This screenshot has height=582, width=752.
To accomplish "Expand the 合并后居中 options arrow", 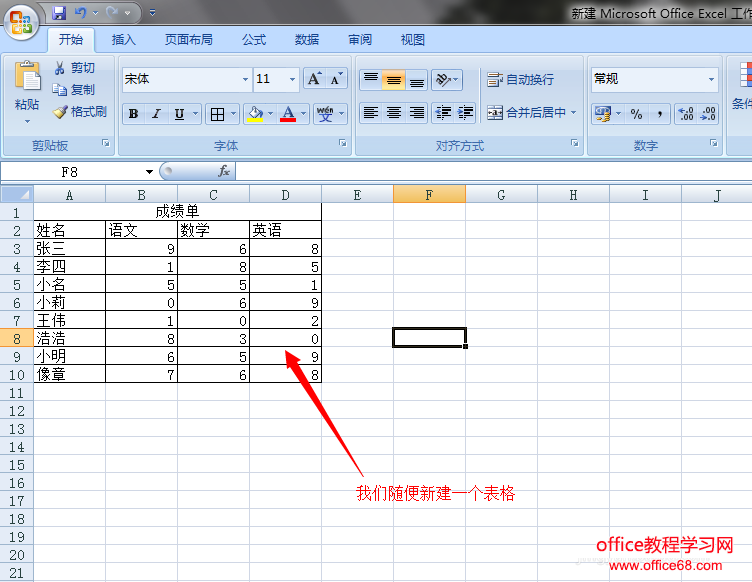I will coord(573,113).
